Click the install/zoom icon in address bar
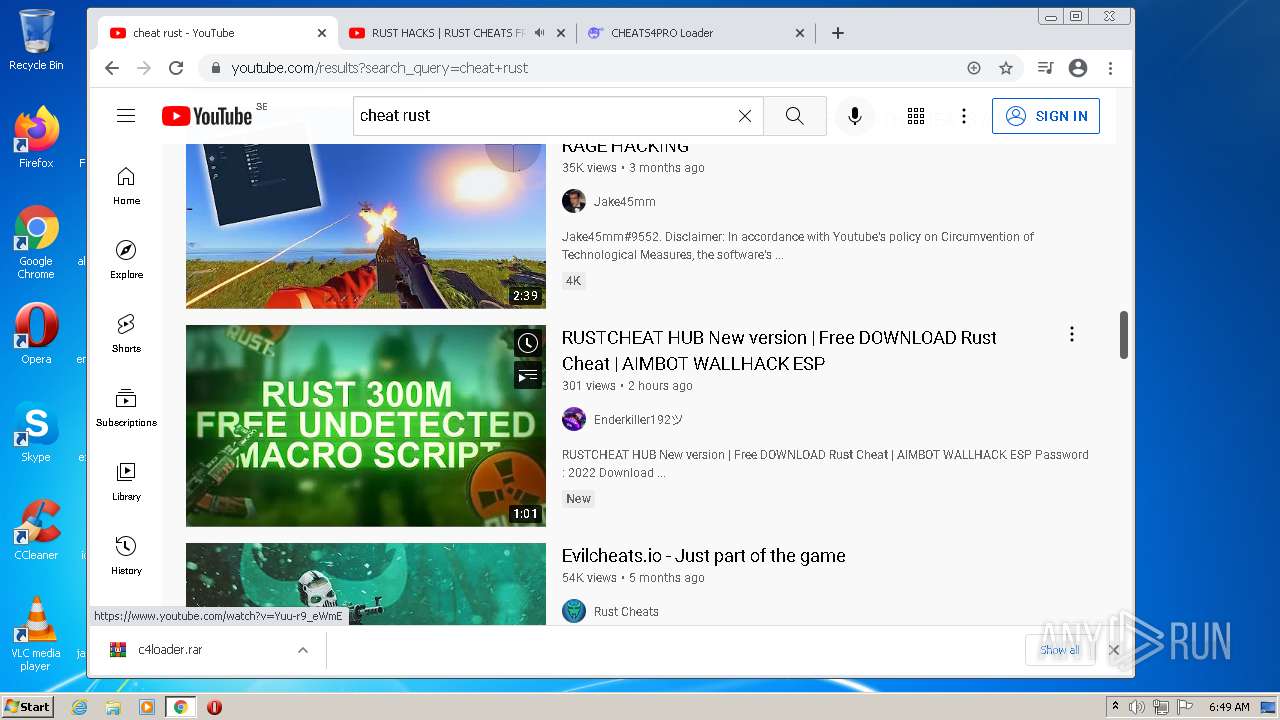Image resolution: width=1280 pixels, height=720 pixels. (x=974, y=68)
